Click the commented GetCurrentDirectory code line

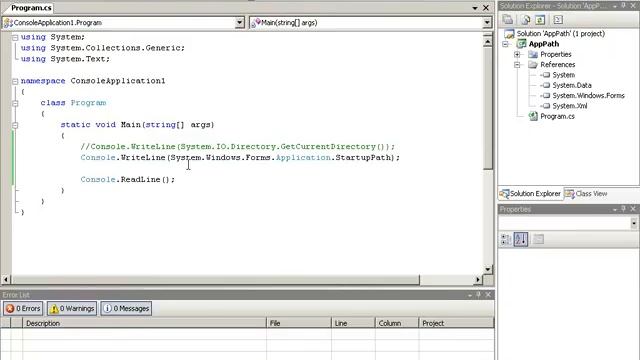point(238,147)
